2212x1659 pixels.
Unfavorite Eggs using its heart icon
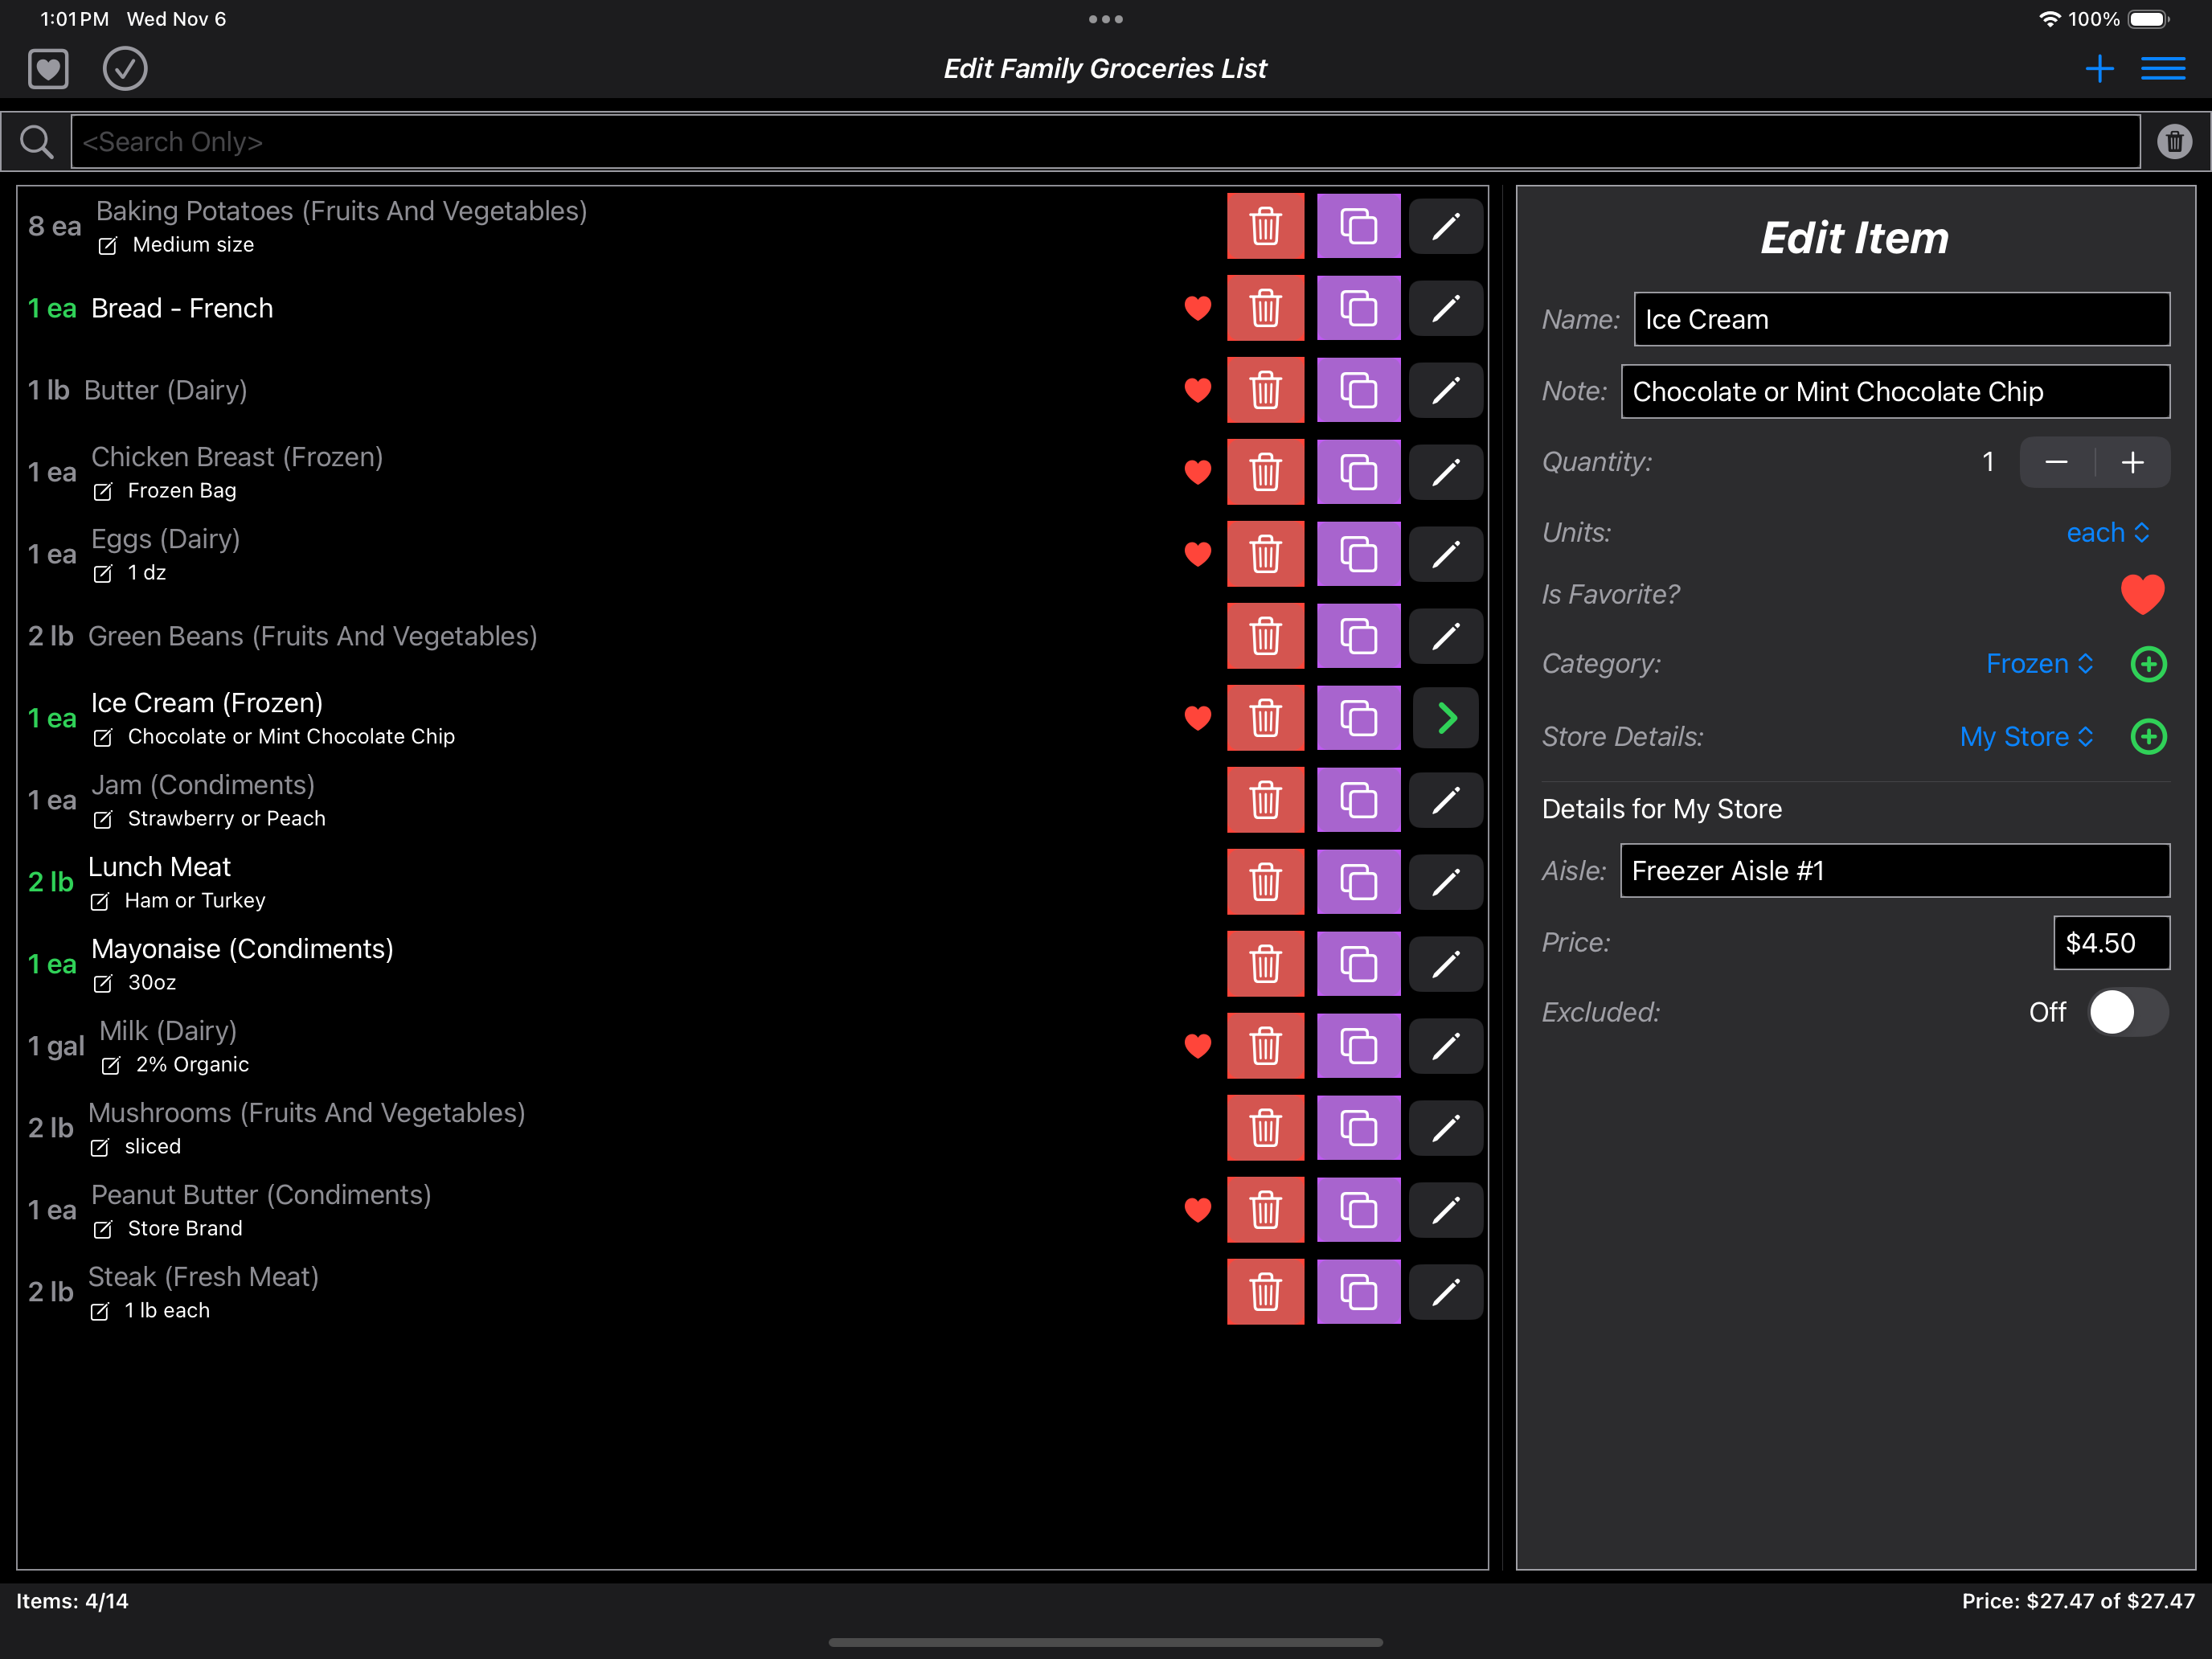coord(1197,554)
